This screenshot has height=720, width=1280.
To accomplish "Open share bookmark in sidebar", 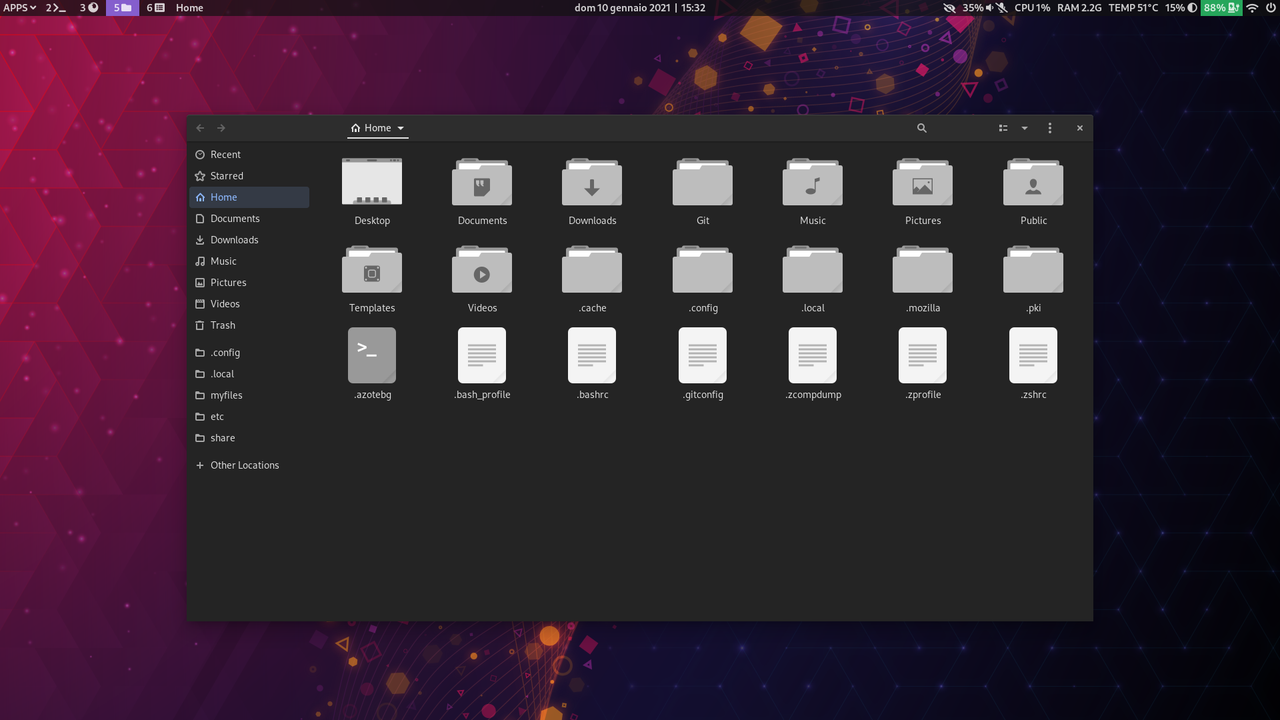I will tap(249, 438).
